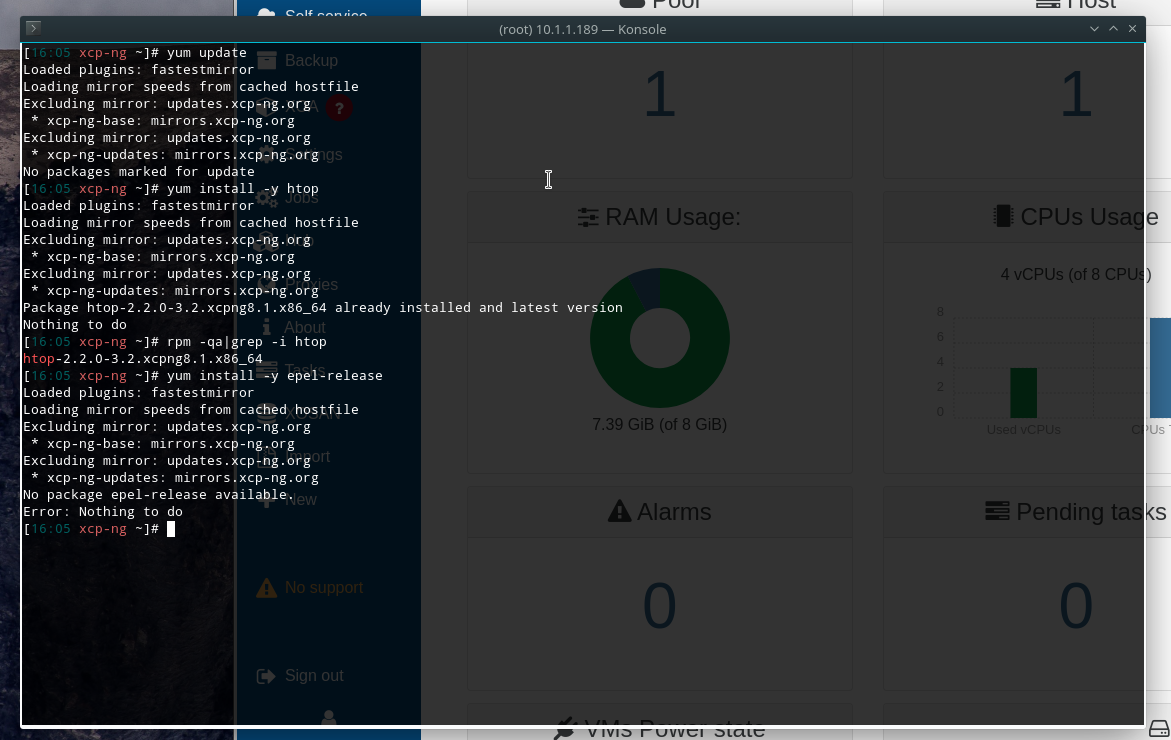1171x740 pixels.
Task: Click Sign out in Xen Orchestra sidebar
Action: [300, 676]
